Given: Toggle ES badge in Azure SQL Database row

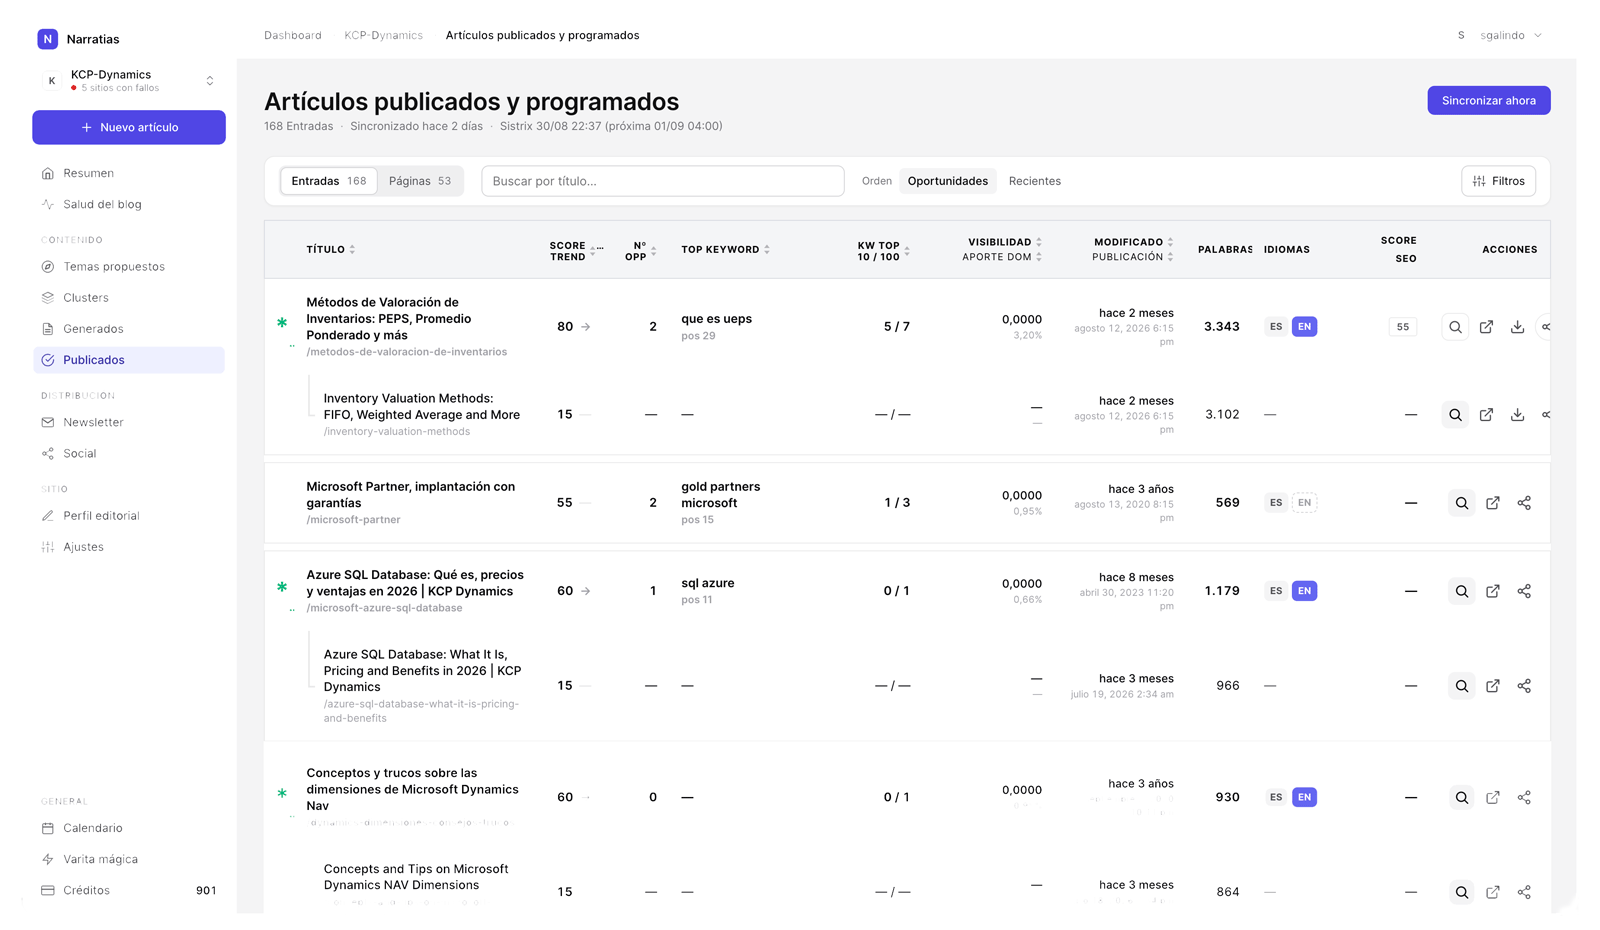Looking at the screenshot, I should pos(1276,591).
